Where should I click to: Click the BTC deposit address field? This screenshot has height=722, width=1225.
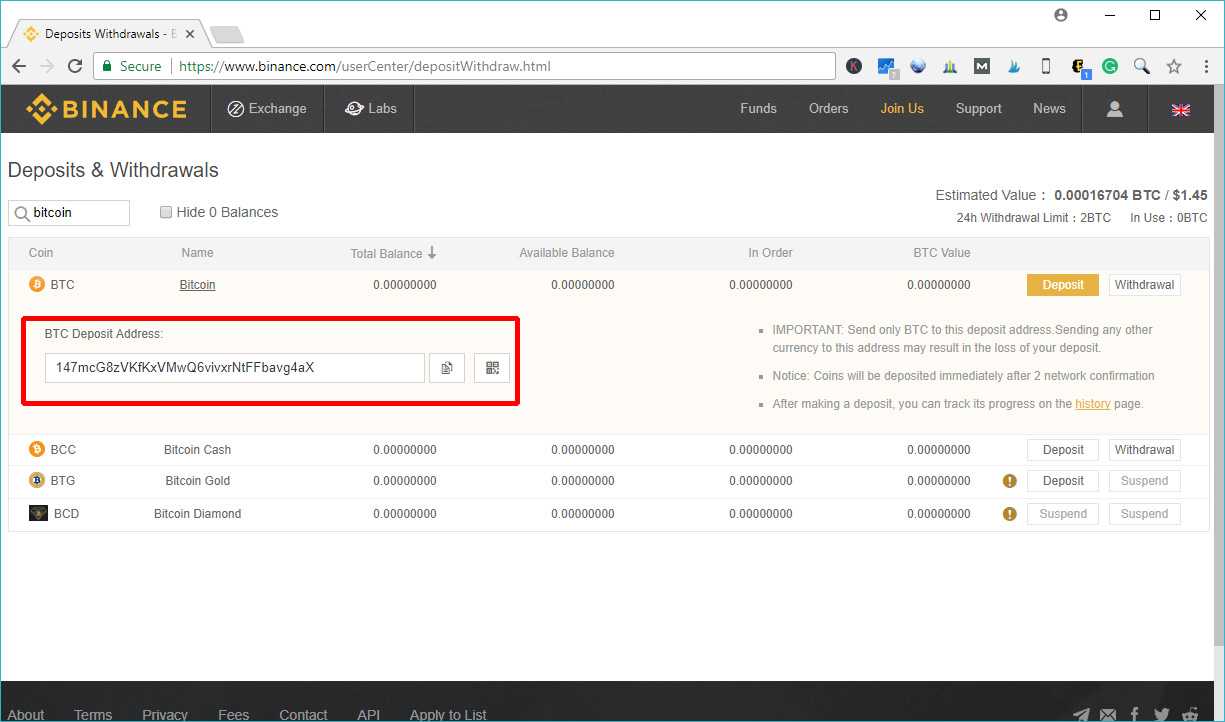coord(235,368)
